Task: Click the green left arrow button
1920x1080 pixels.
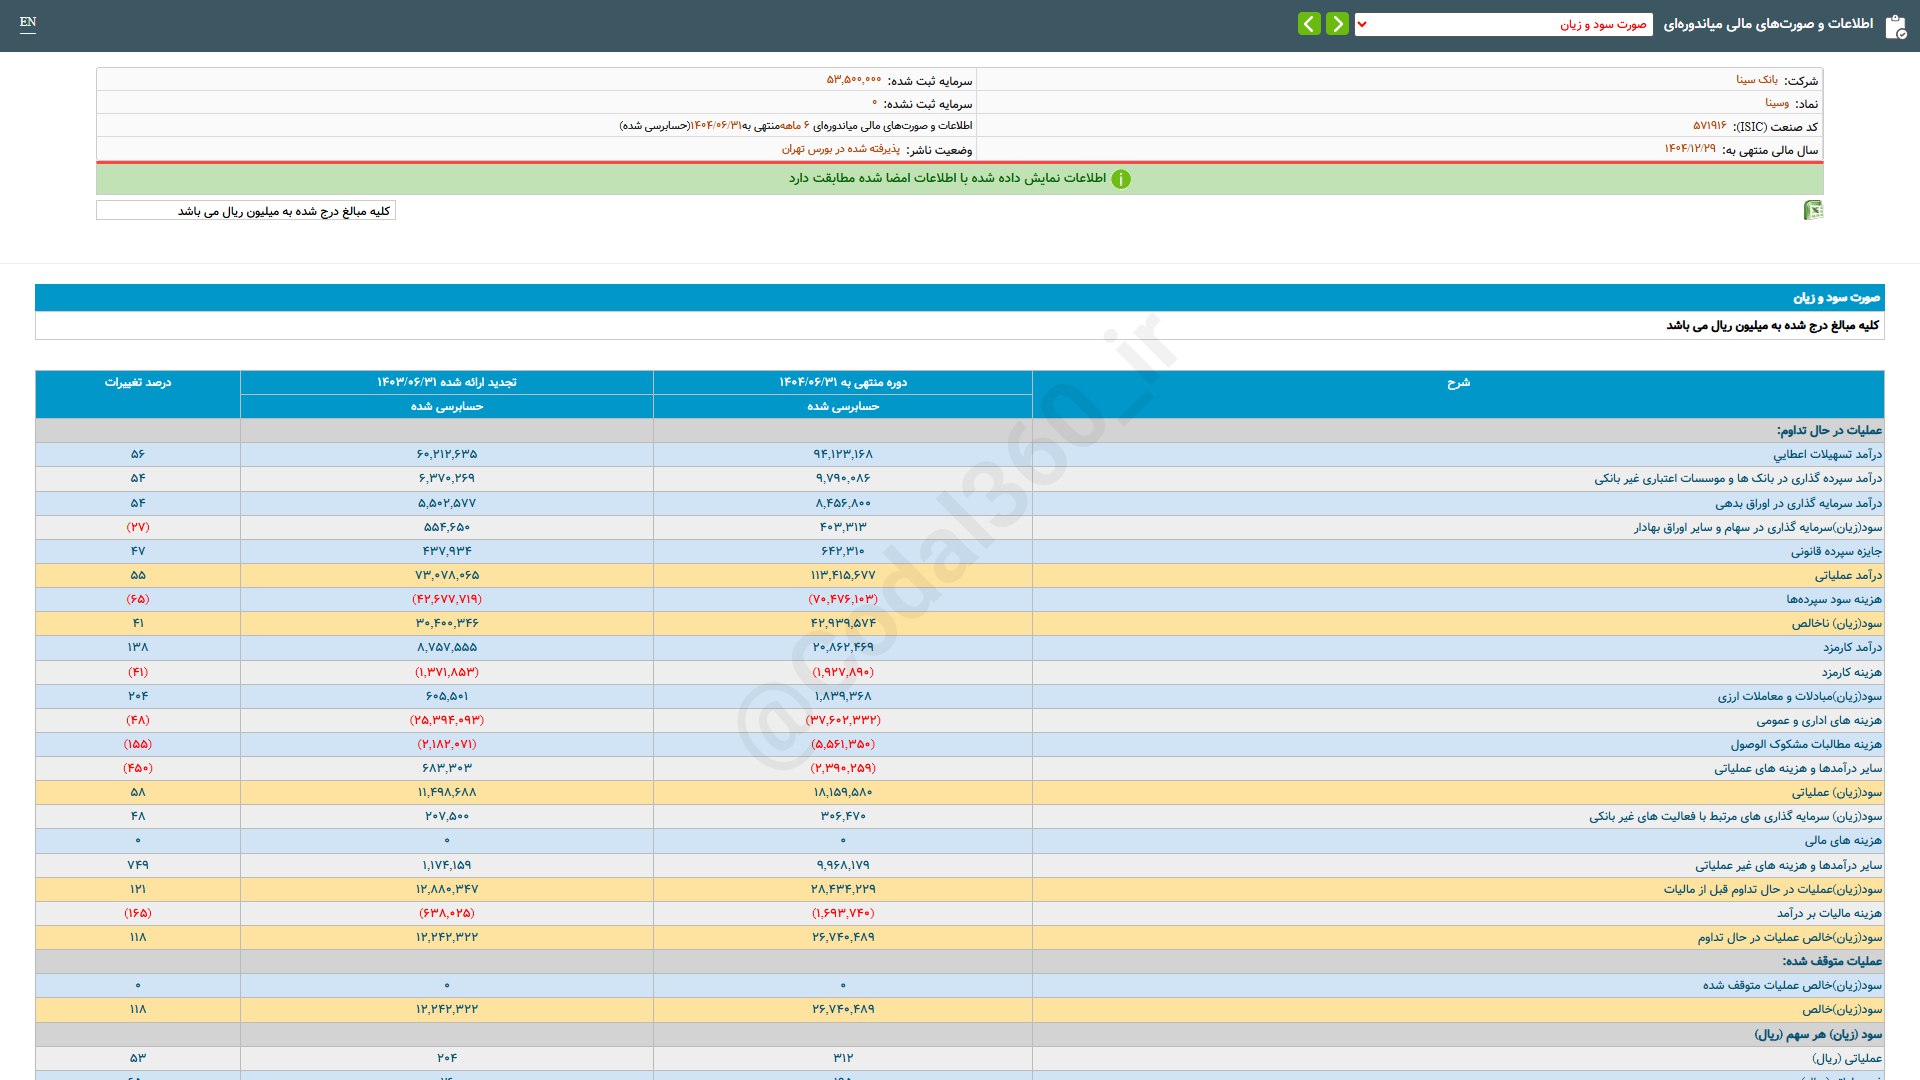Action: [x=1309, y=24]
